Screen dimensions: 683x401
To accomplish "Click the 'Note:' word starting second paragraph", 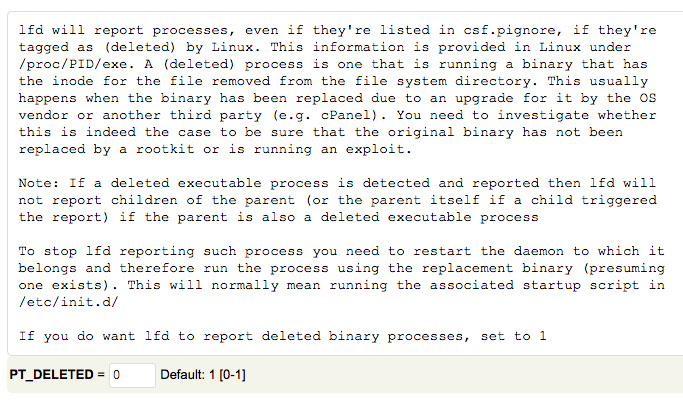I will pos(40,184).
